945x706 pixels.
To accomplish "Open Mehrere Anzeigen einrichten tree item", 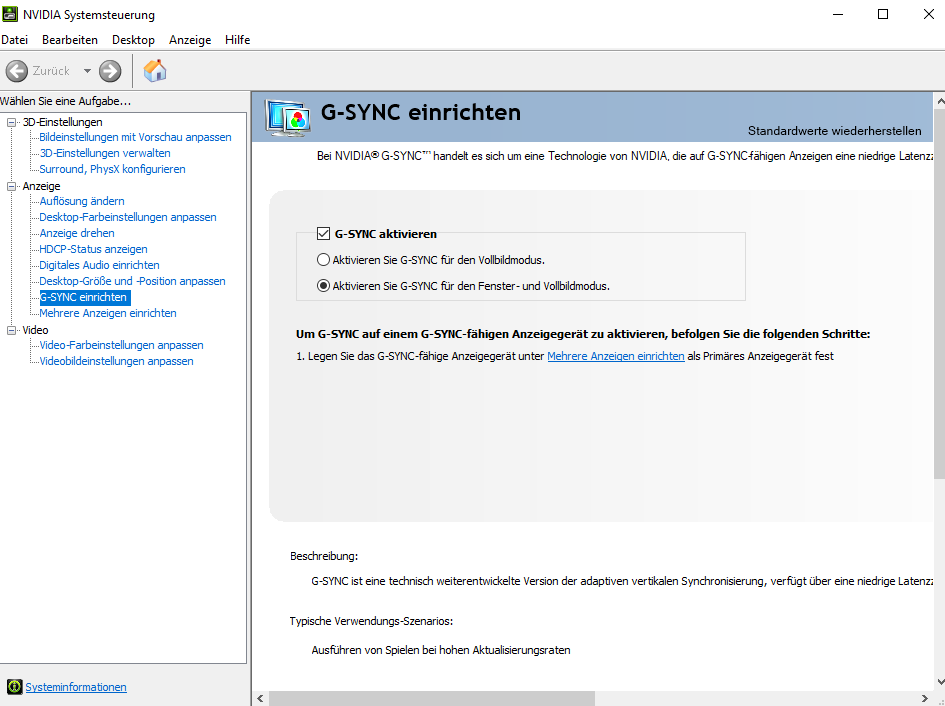I will click(108, 314).
